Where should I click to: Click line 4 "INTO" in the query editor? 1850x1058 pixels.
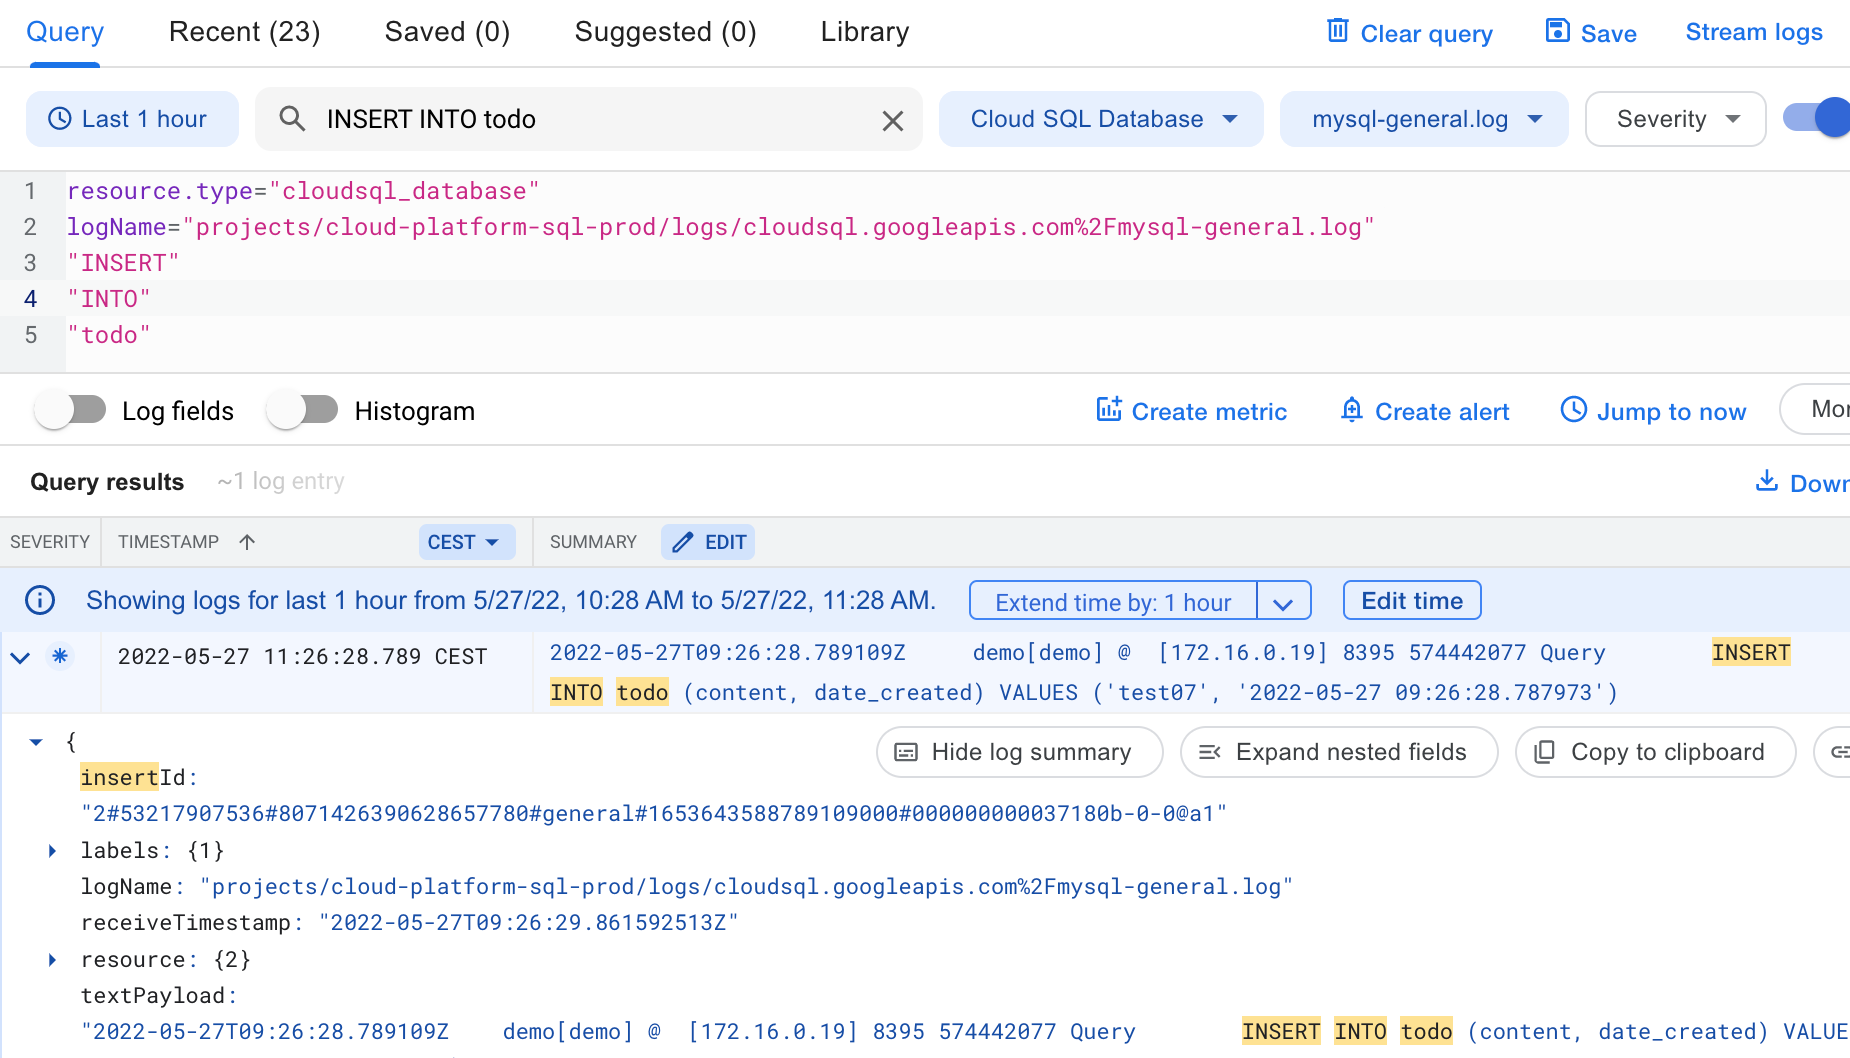[x=109, y=299]
